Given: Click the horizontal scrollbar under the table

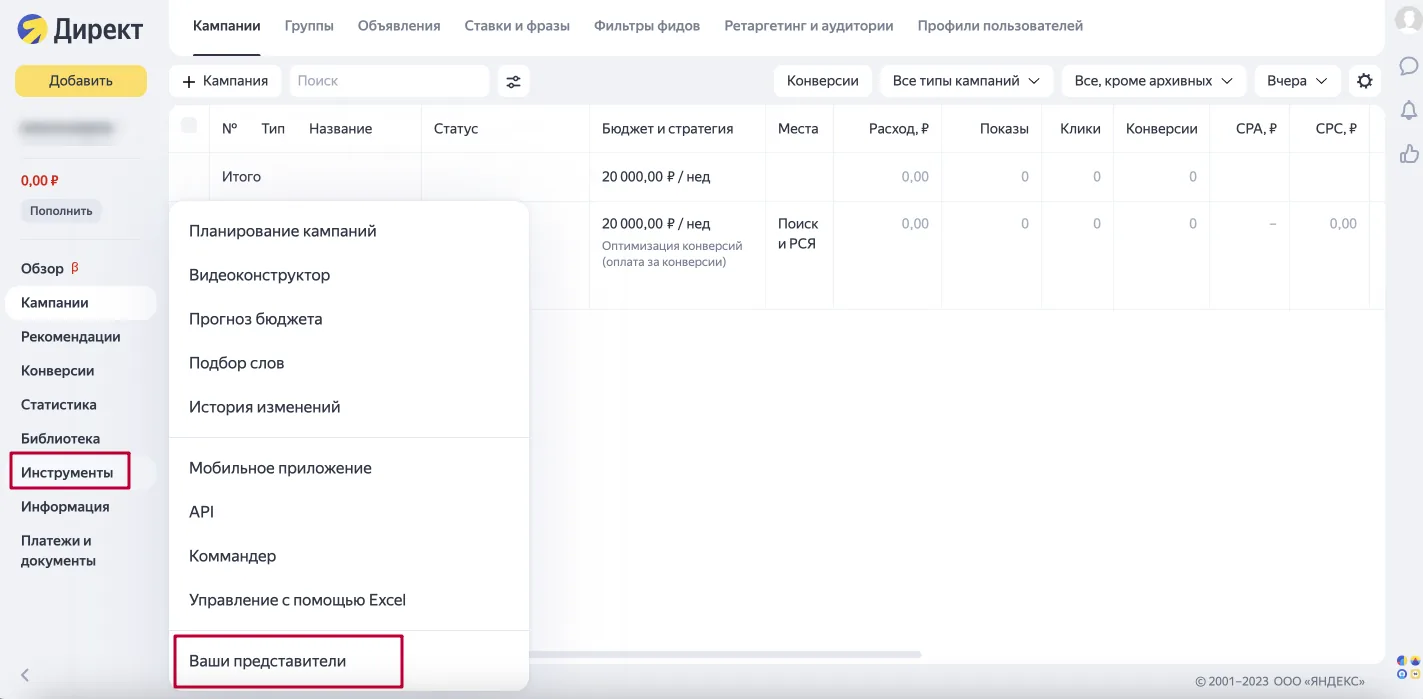Looking at the screenshot, I should click(725, 655).
